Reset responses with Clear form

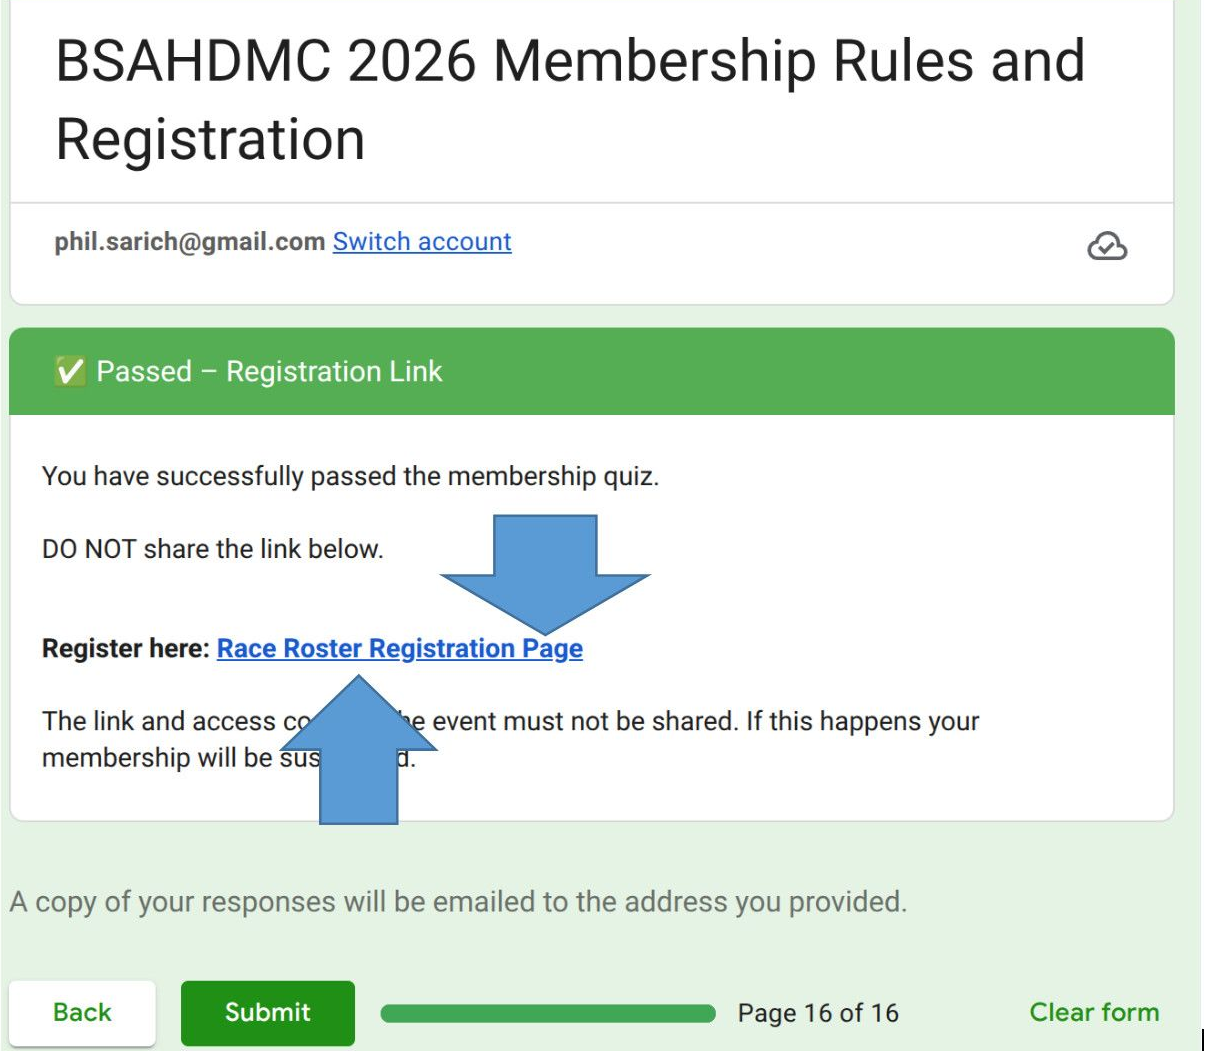pos(1094,1012)
